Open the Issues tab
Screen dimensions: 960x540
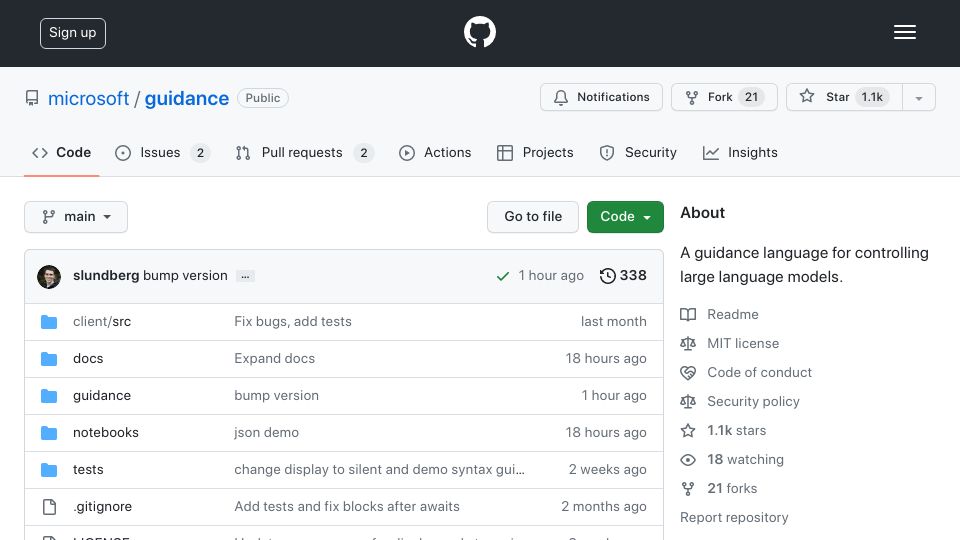click(x=162, y=153)
